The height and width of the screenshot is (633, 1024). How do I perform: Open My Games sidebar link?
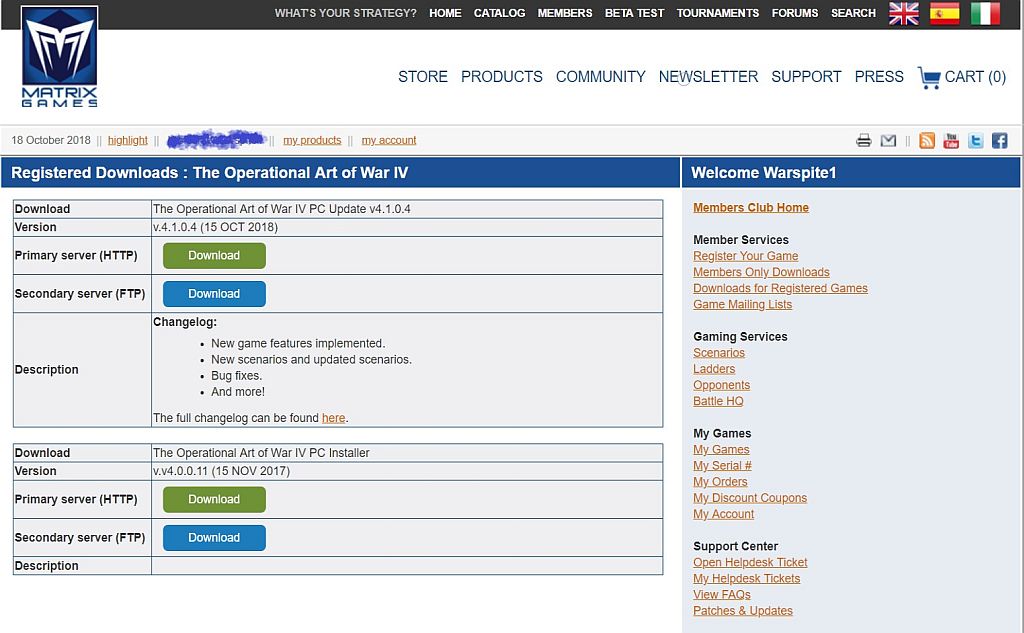722,449
